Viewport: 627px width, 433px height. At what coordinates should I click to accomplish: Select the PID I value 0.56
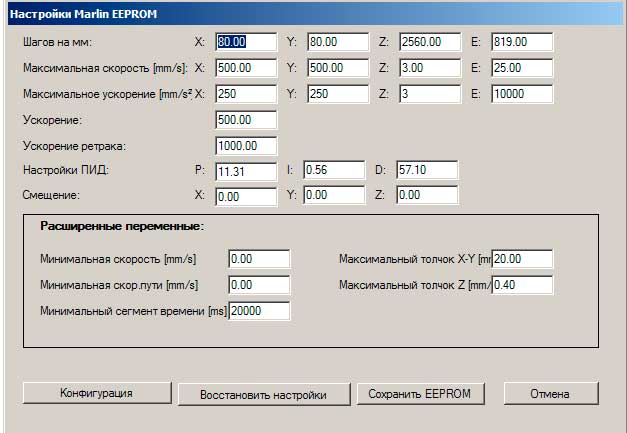334,170
